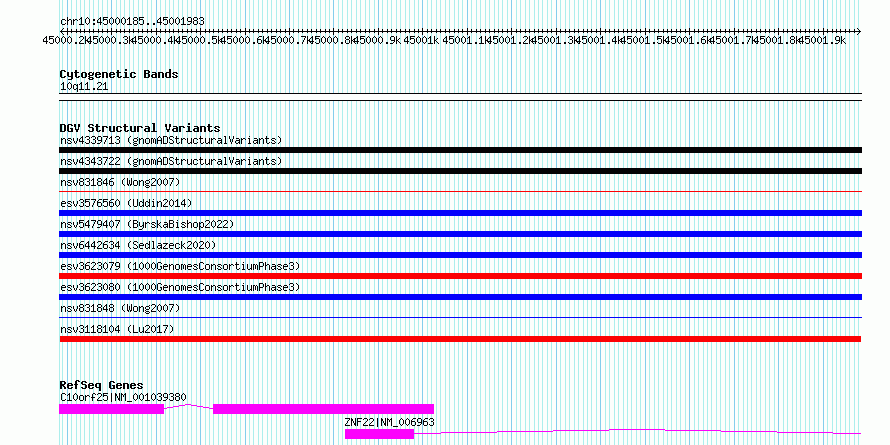
Task: Click the C10orf25 intron connector line
Action: (188, 406)
